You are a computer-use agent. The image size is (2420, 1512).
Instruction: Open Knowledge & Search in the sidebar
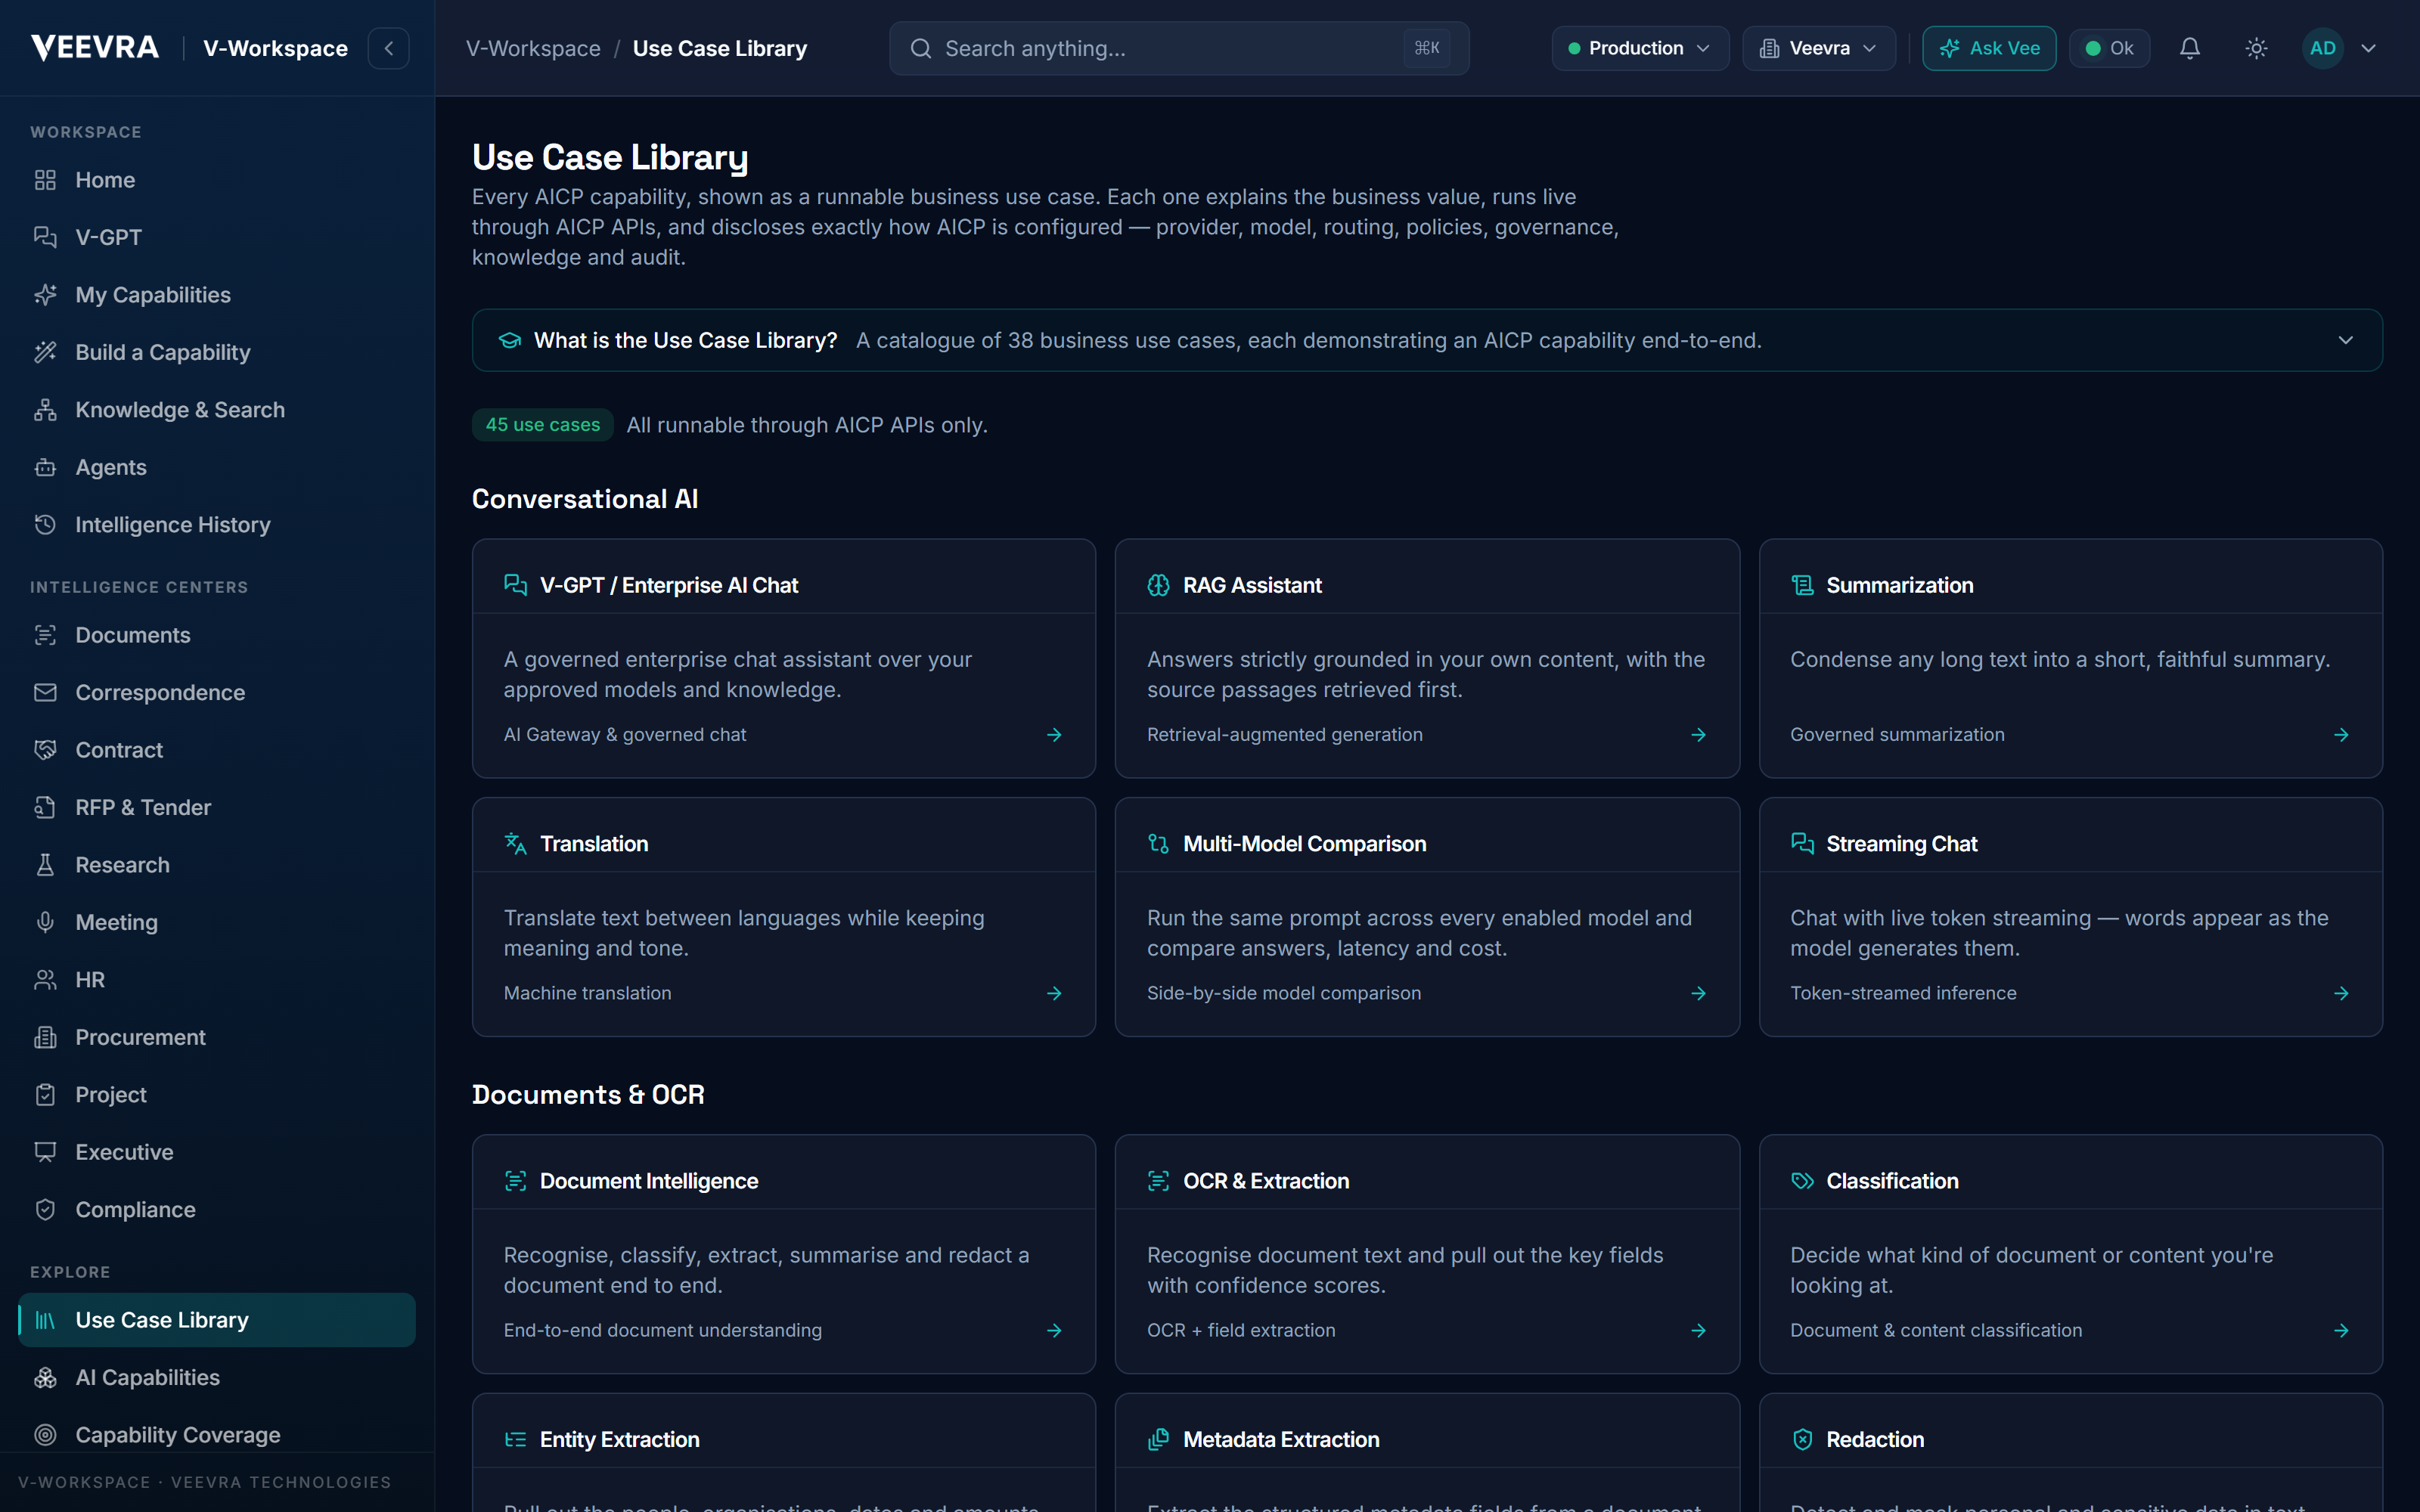pyautogui.click(x=216, y=410)
